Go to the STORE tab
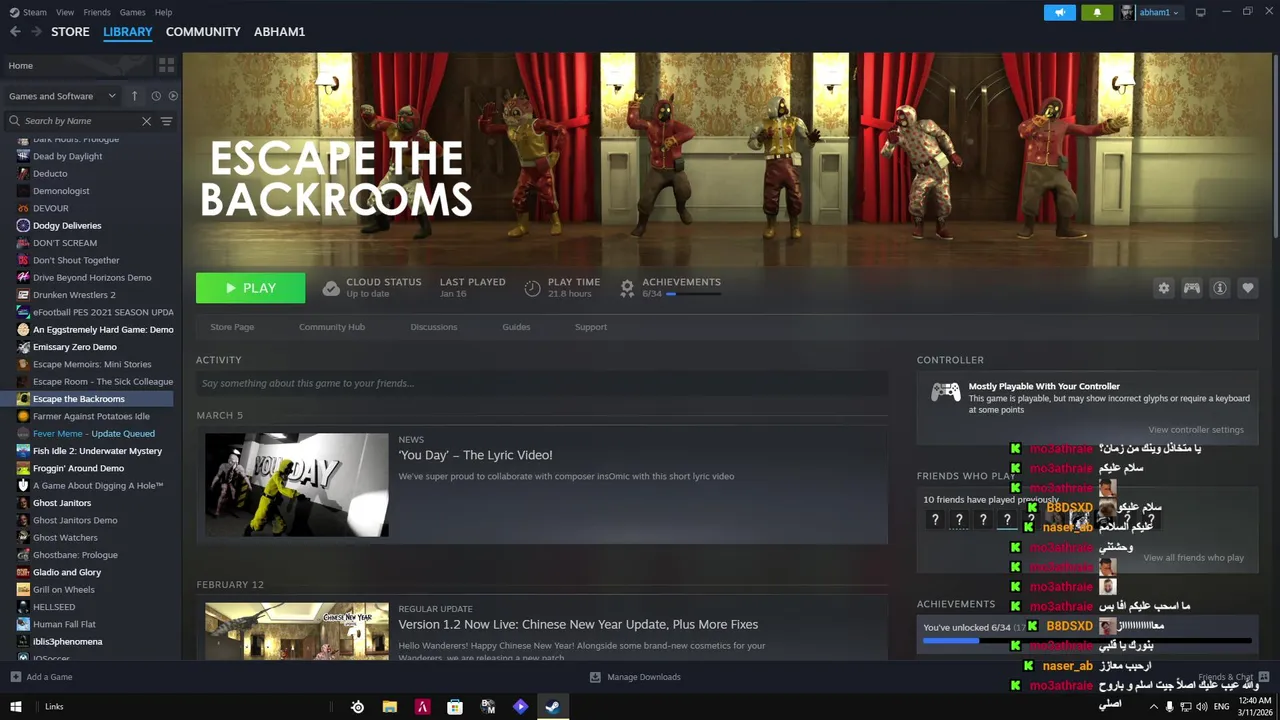The height and width of the screenshot is (720, 1280). [x=70, y=32]
